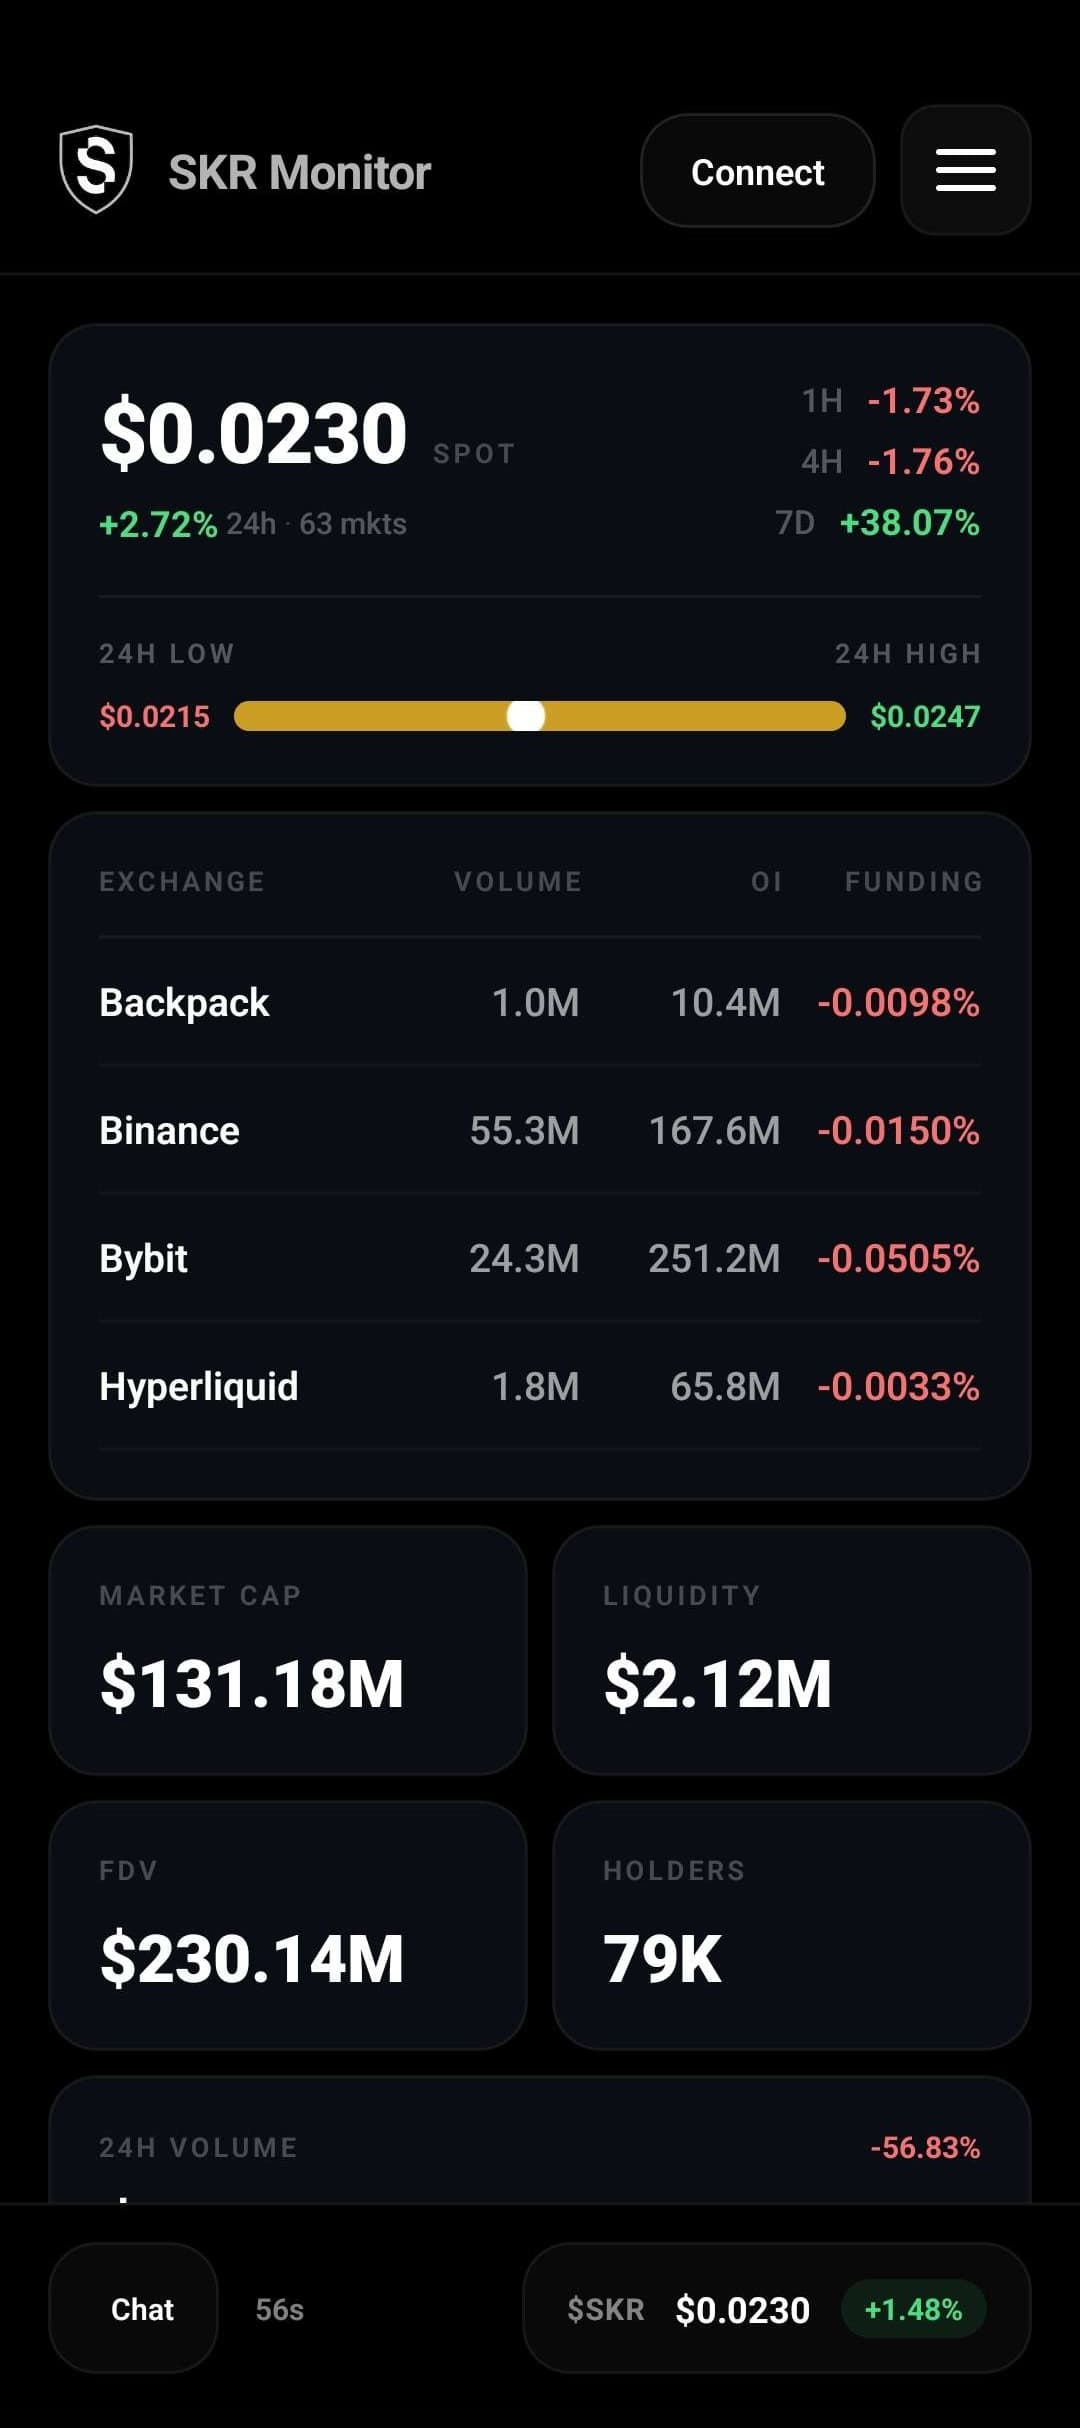Select the Hyperliquid exchange row
The width and height of the screenshot is (1080, 2428).
coord(540,1386)
